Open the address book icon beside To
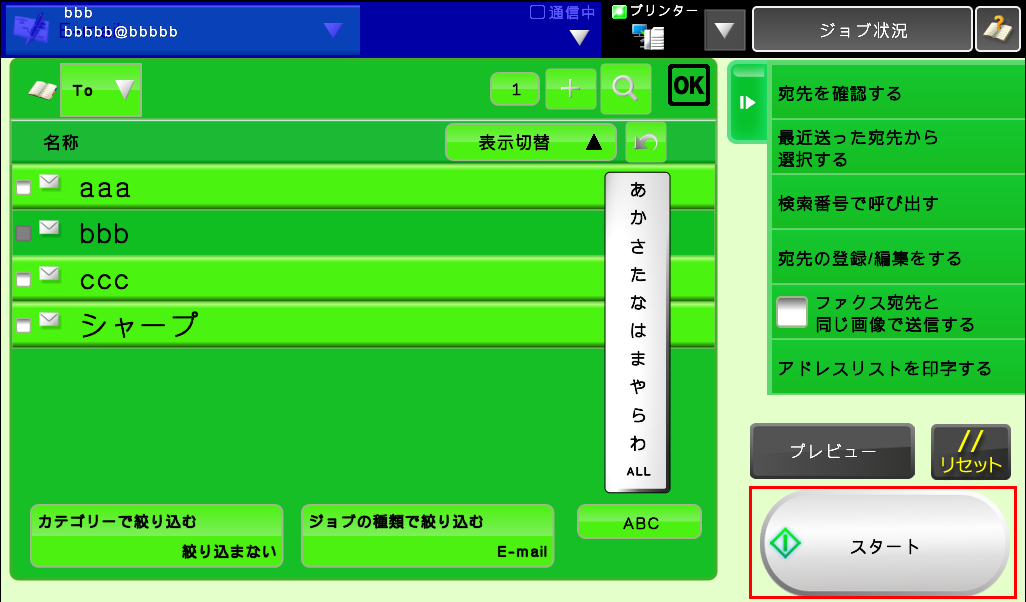 [41, 90]
